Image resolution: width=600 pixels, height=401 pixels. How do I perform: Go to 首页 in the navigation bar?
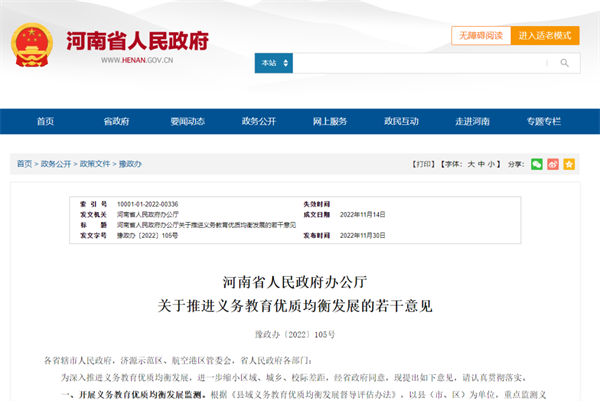click(x=45, y=121)
